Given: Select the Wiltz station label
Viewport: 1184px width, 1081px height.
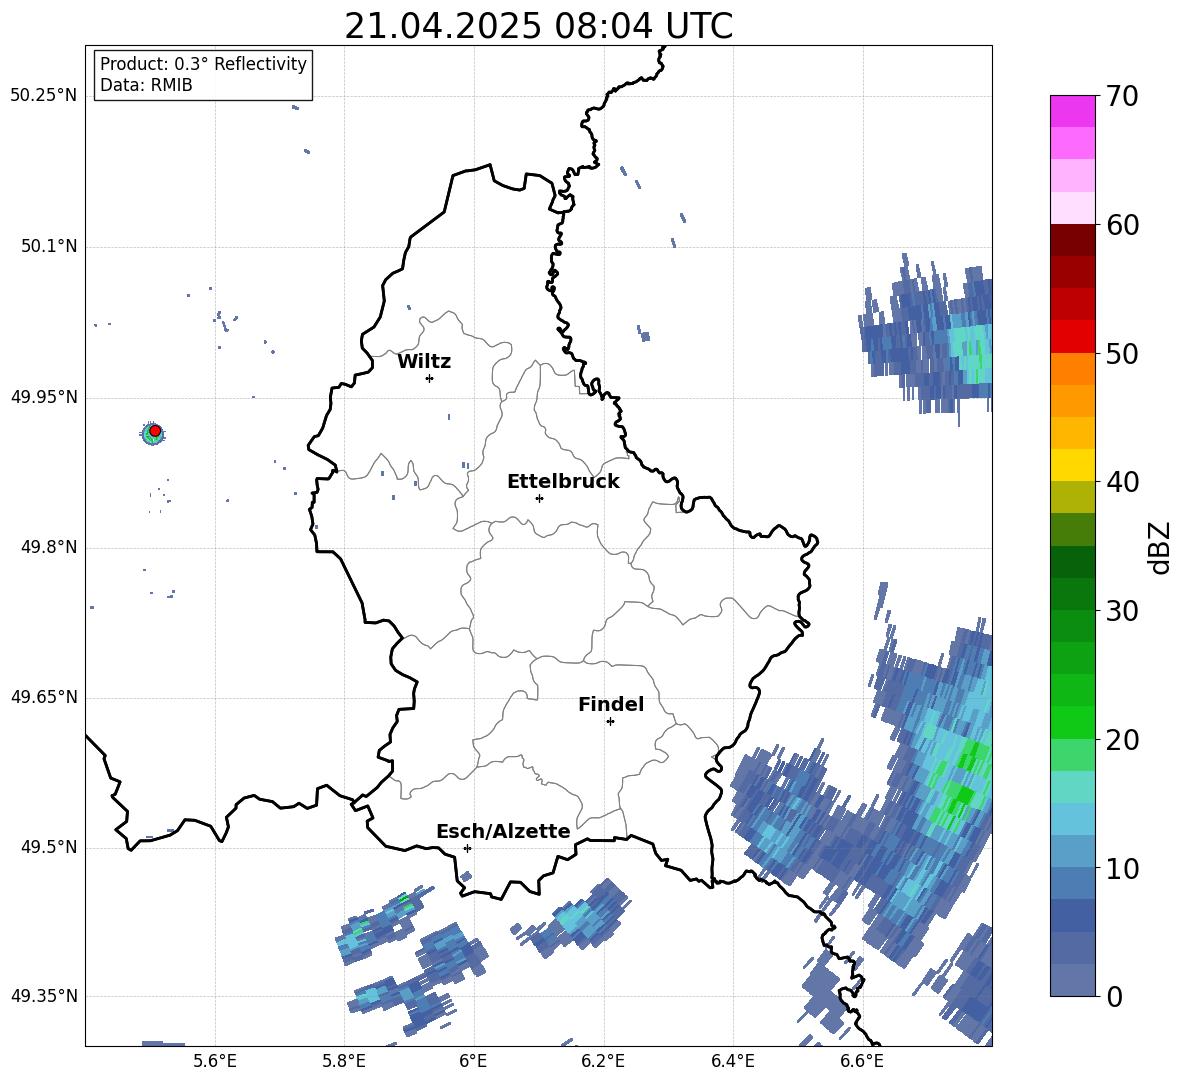Looking at the screenshot, I should [424, 362].
